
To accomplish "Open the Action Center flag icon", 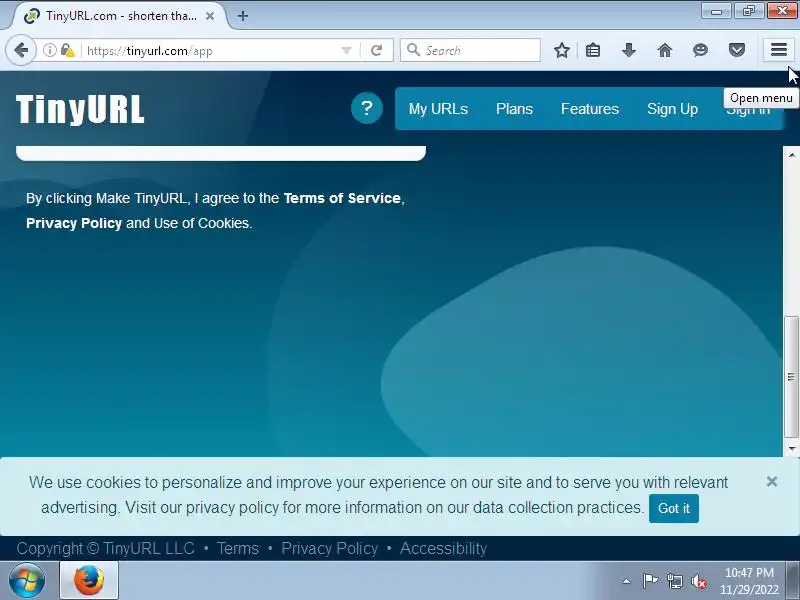I will [650, 581].
